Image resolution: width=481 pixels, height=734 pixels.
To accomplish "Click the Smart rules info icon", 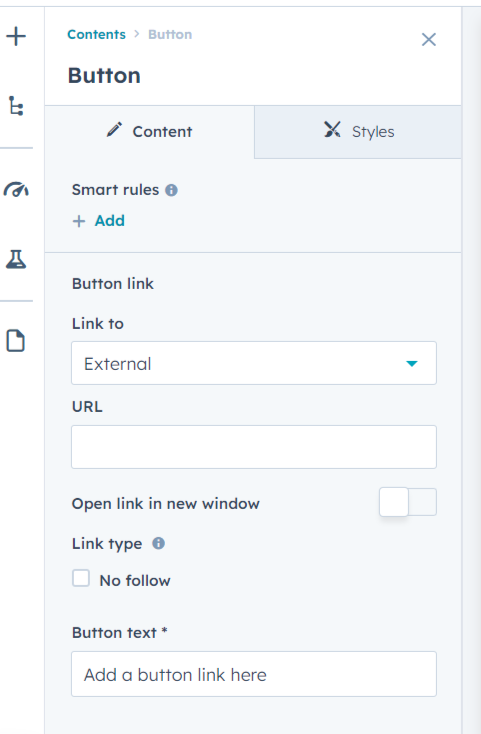I will [x=171, y=190].
